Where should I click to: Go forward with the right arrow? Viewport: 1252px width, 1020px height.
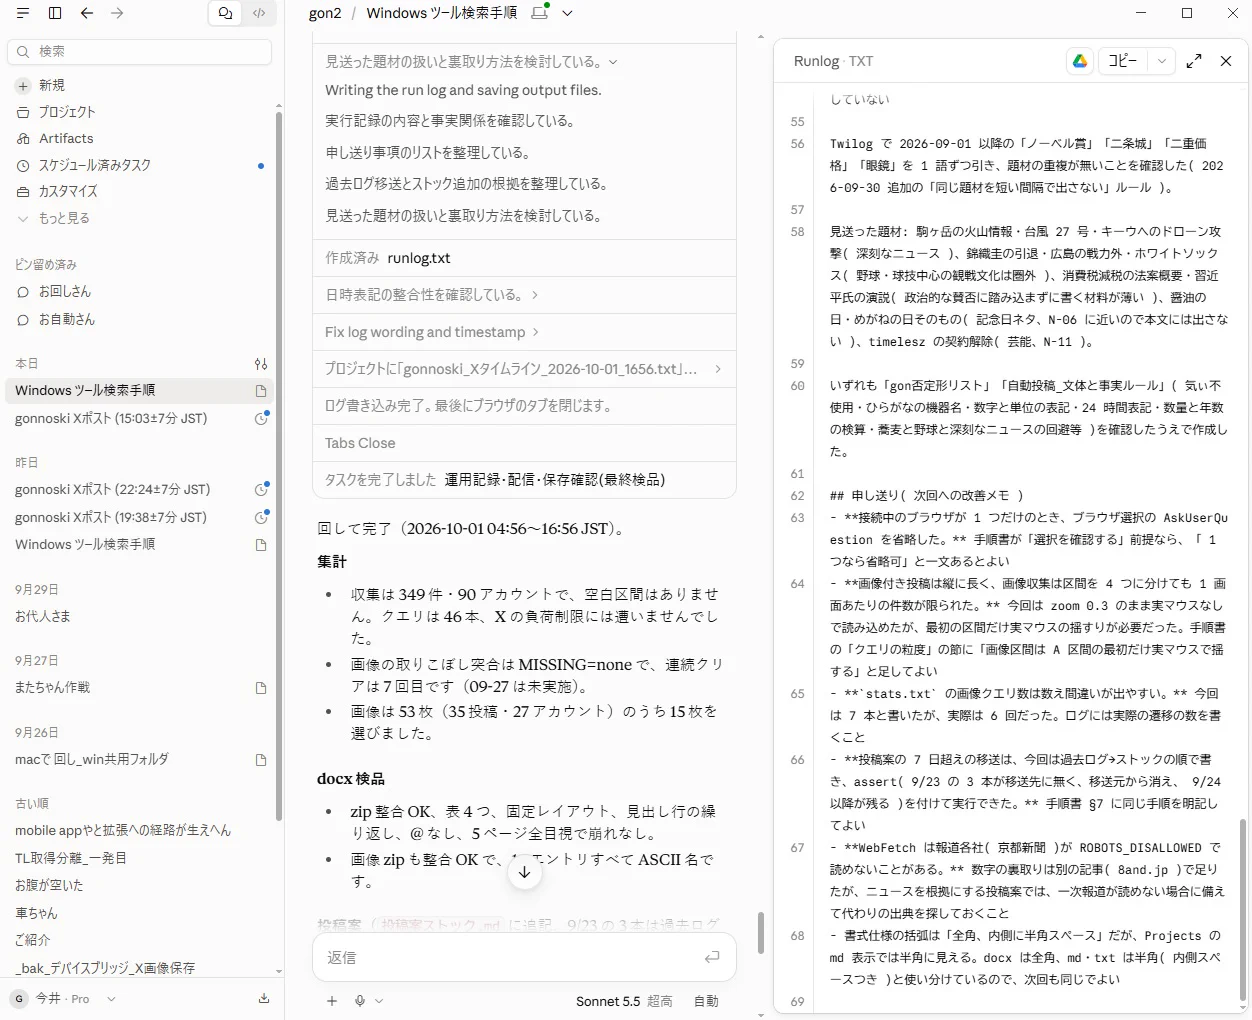[117, 13]
